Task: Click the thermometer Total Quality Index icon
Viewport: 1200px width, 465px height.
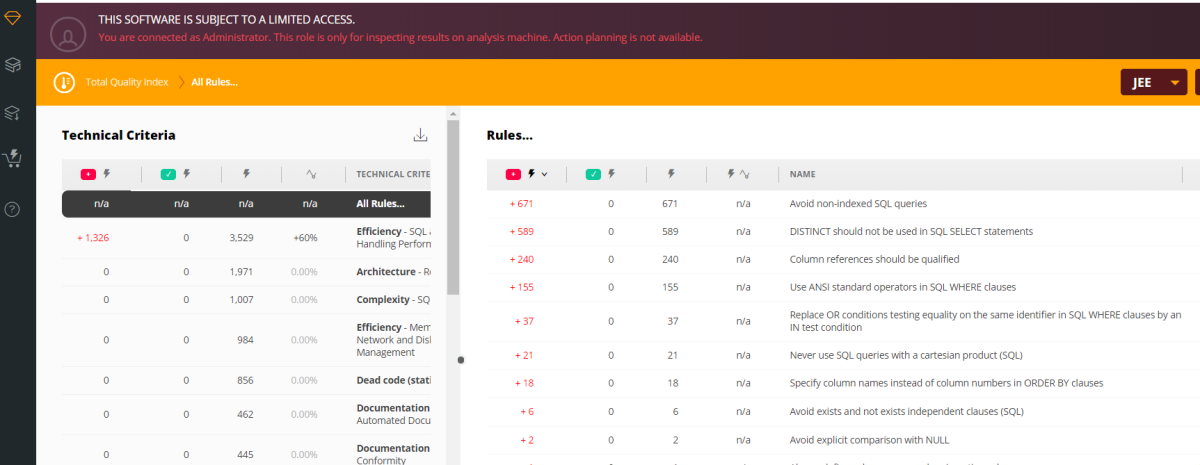Action: (x=64, y=82)
